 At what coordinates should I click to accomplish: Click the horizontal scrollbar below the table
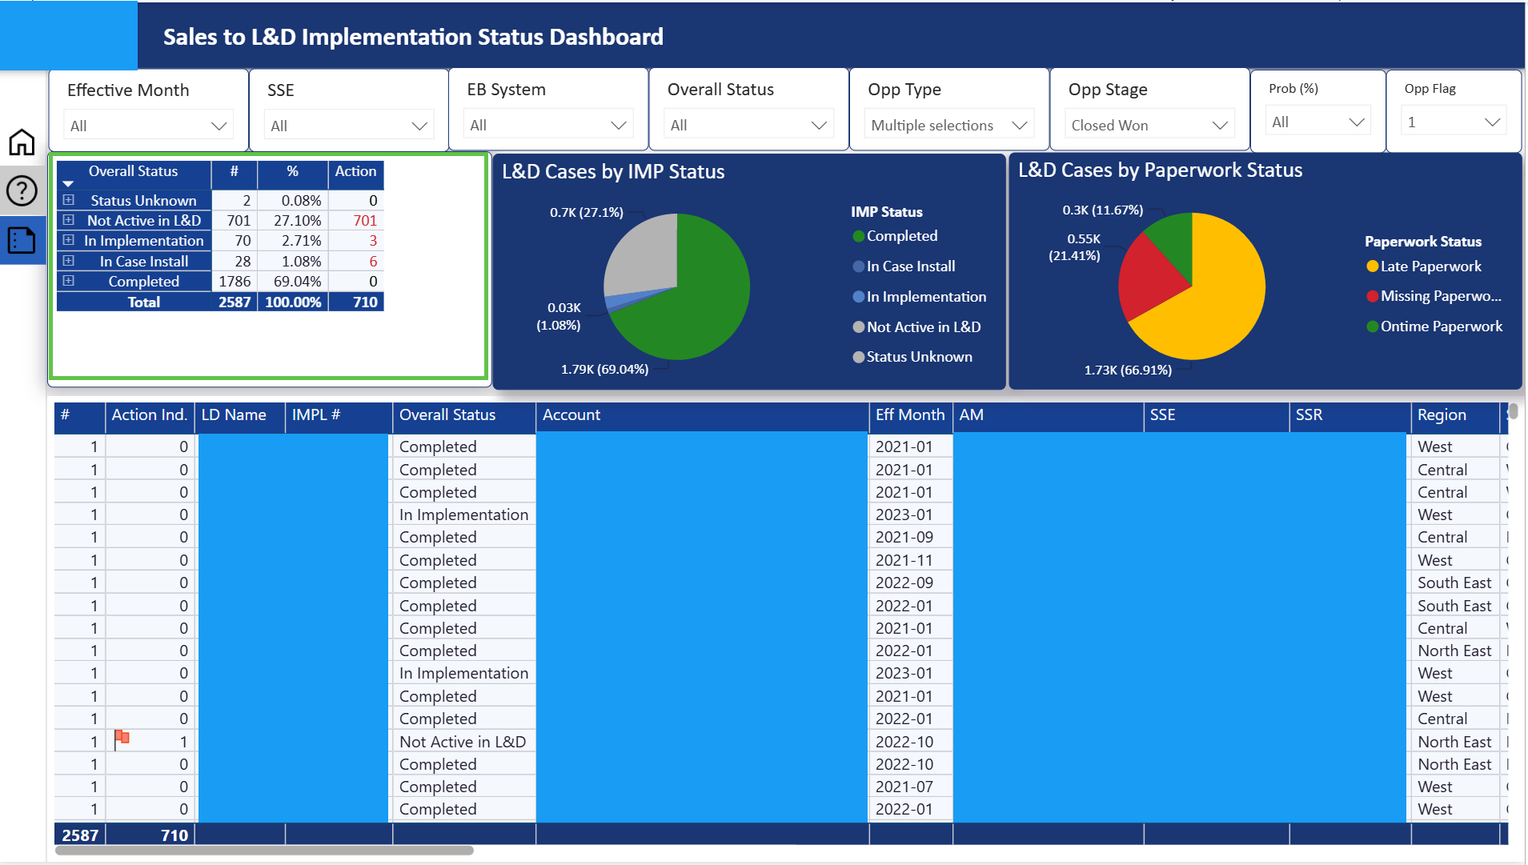(x=264, y=851)
